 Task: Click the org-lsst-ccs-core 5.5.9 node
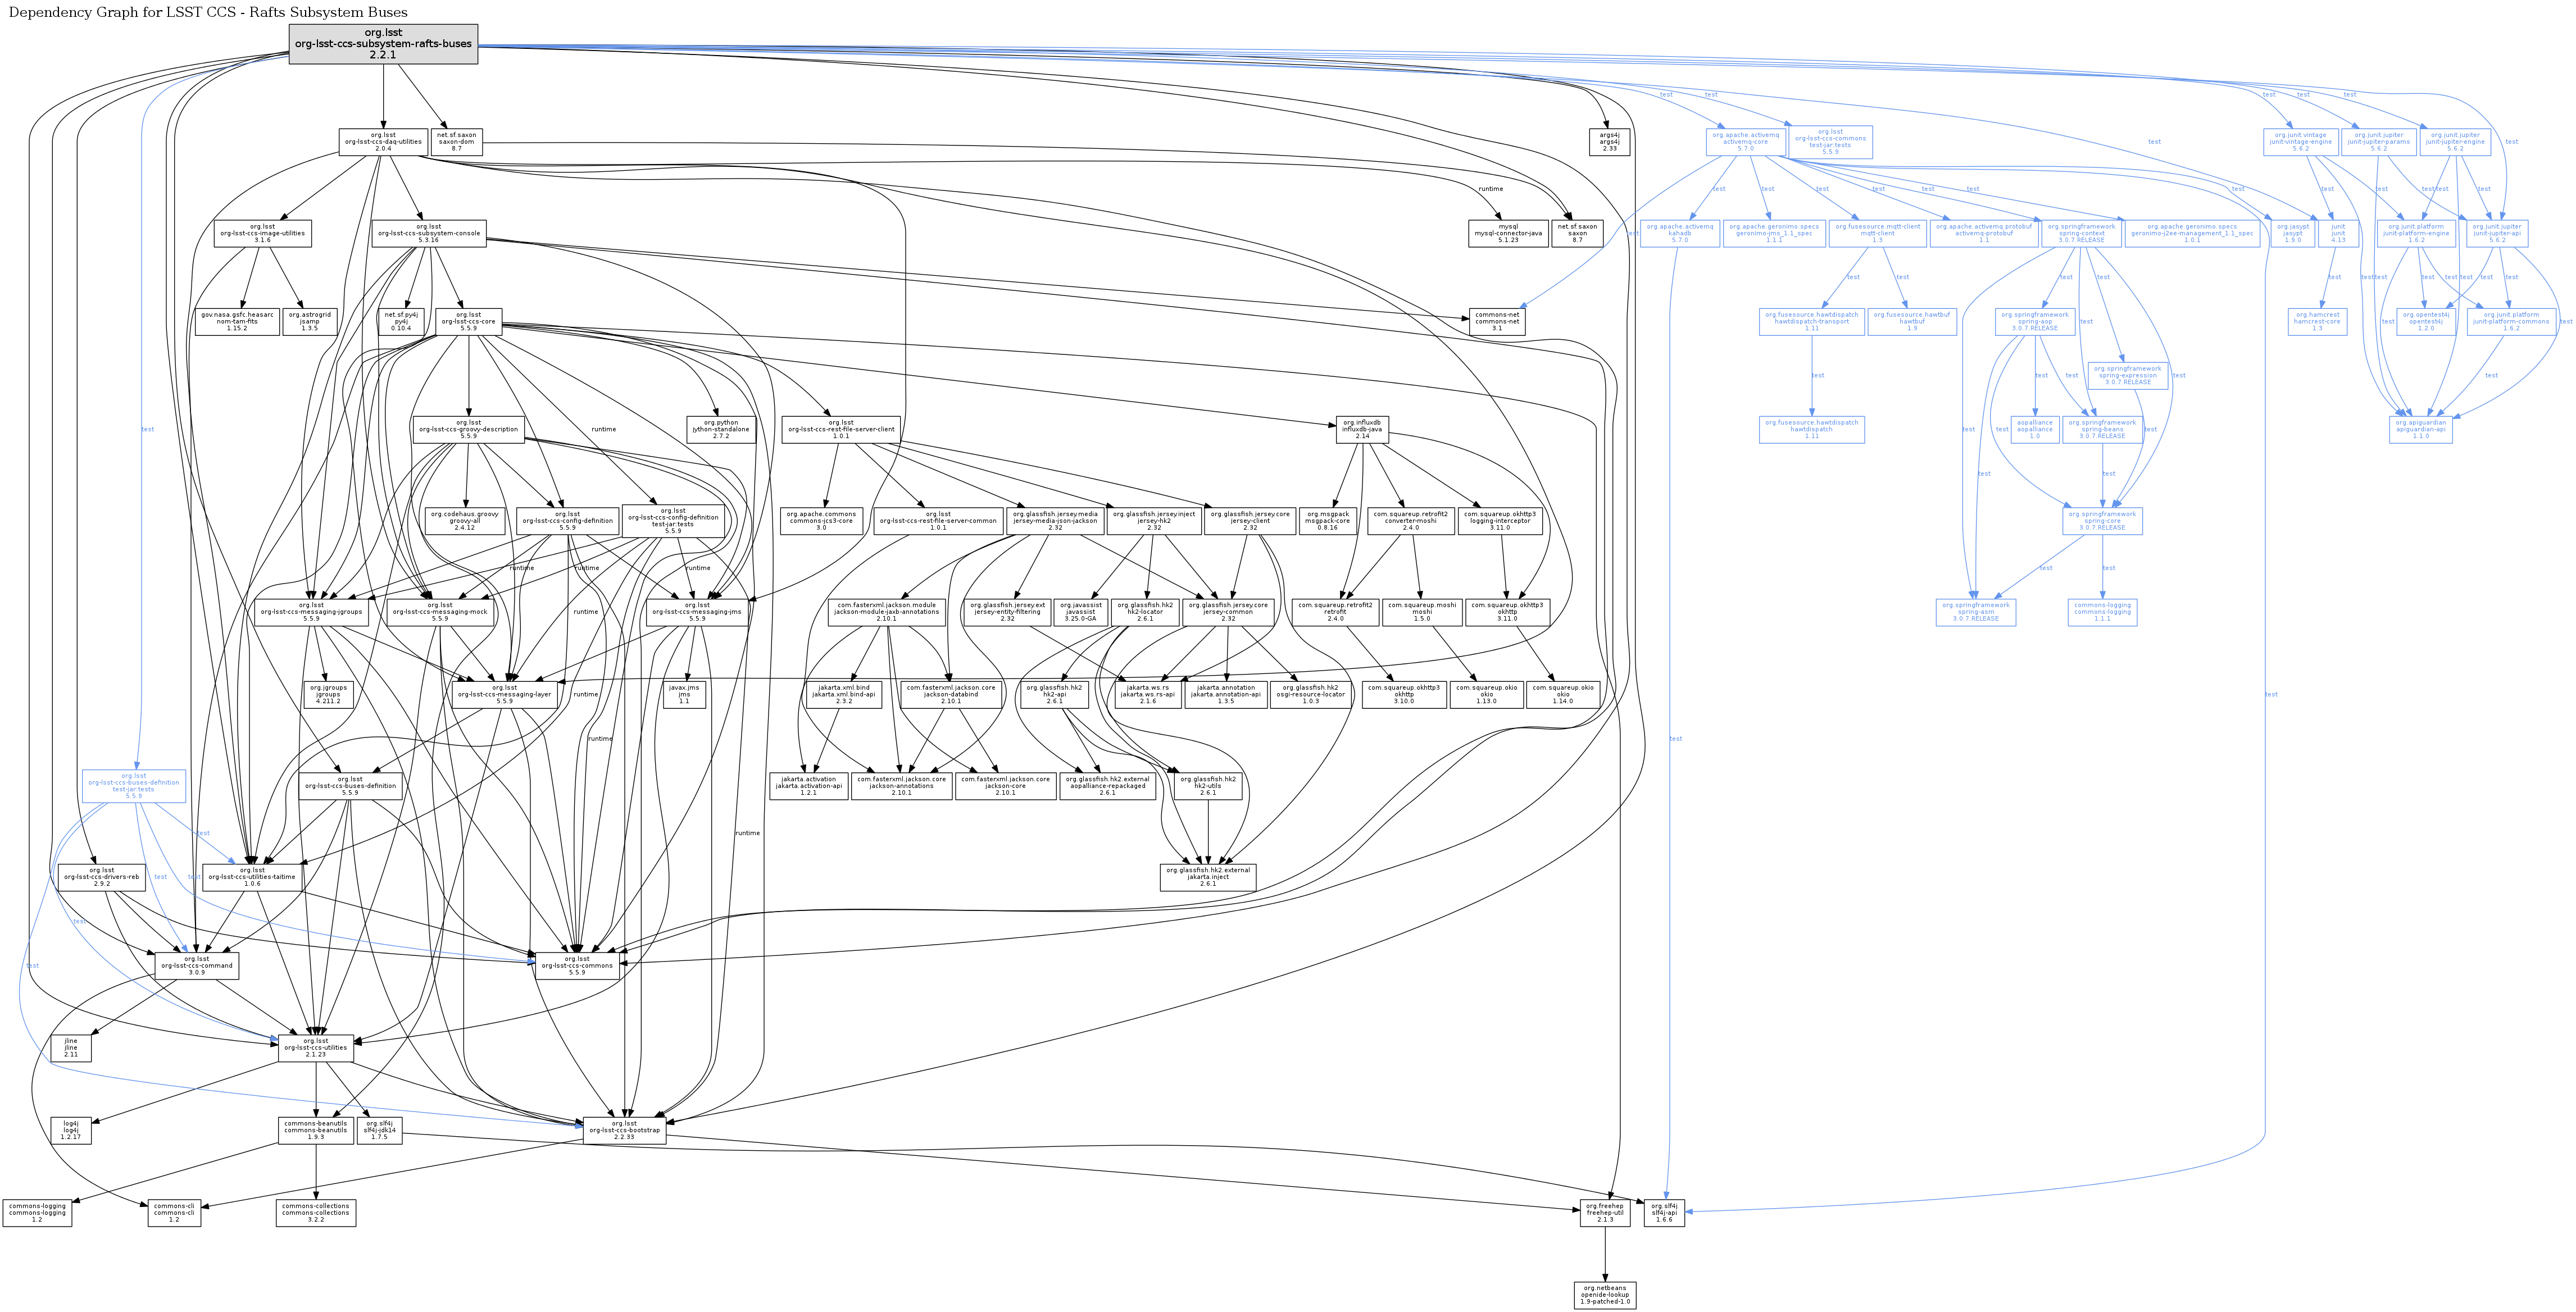coord(468,321)
